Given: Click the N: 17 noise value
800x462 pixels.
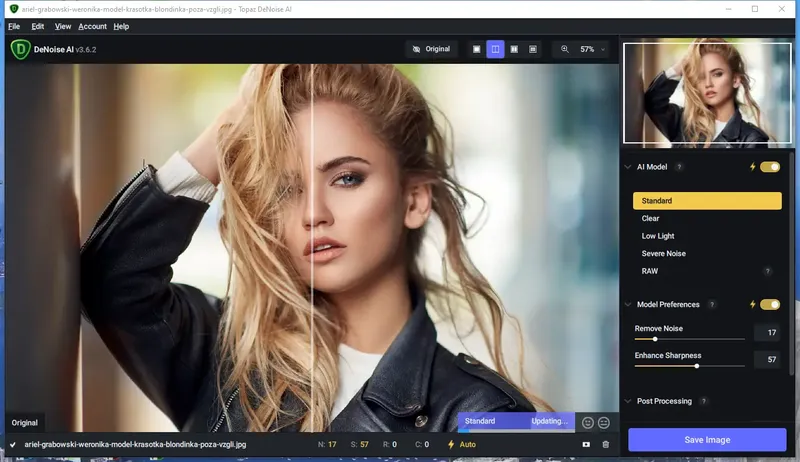Looking at the screenshot, I should [x=327, y=445].
